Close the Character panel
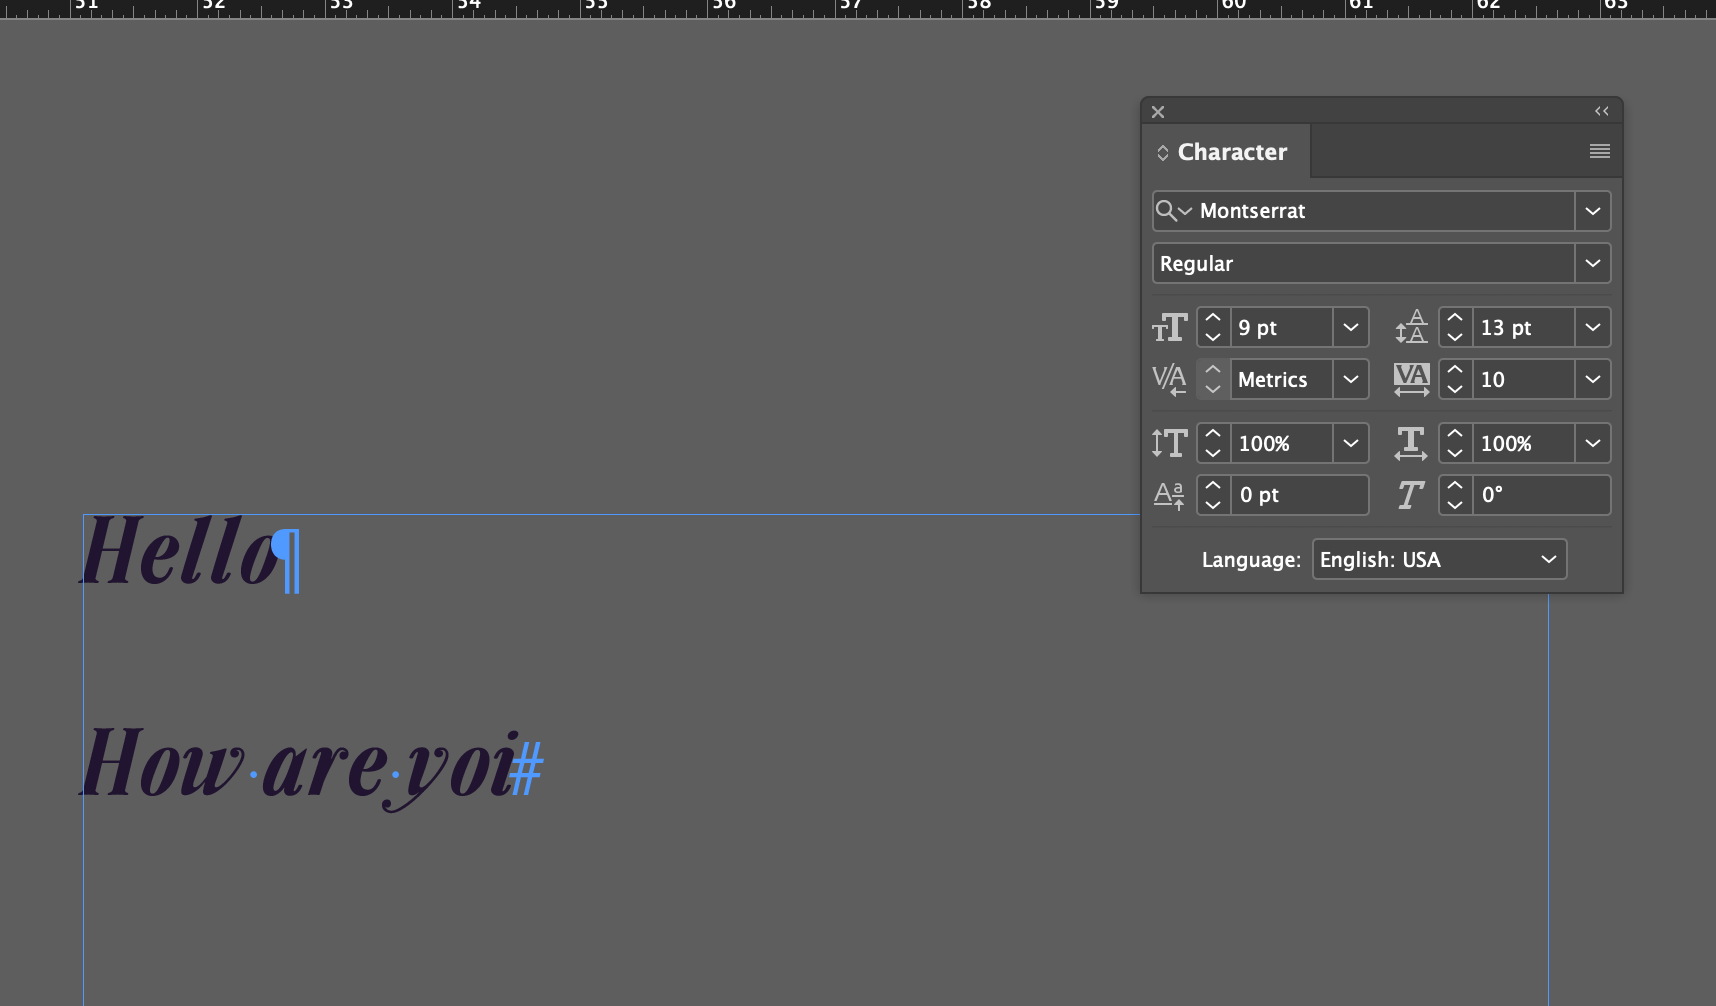This screenshot has height=1006, width=1716. tap(1158, 112)
